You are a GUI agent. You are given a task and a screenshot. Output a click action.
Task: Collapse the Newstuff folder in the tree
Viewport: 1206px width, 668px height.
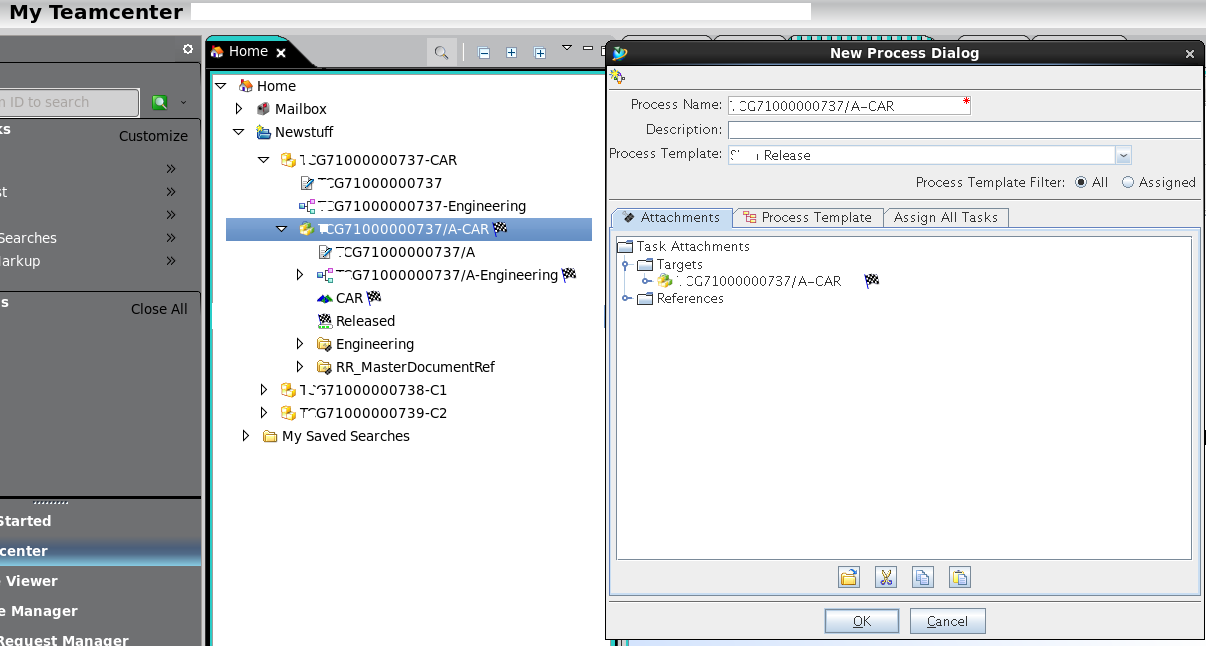tap(239, 131)
